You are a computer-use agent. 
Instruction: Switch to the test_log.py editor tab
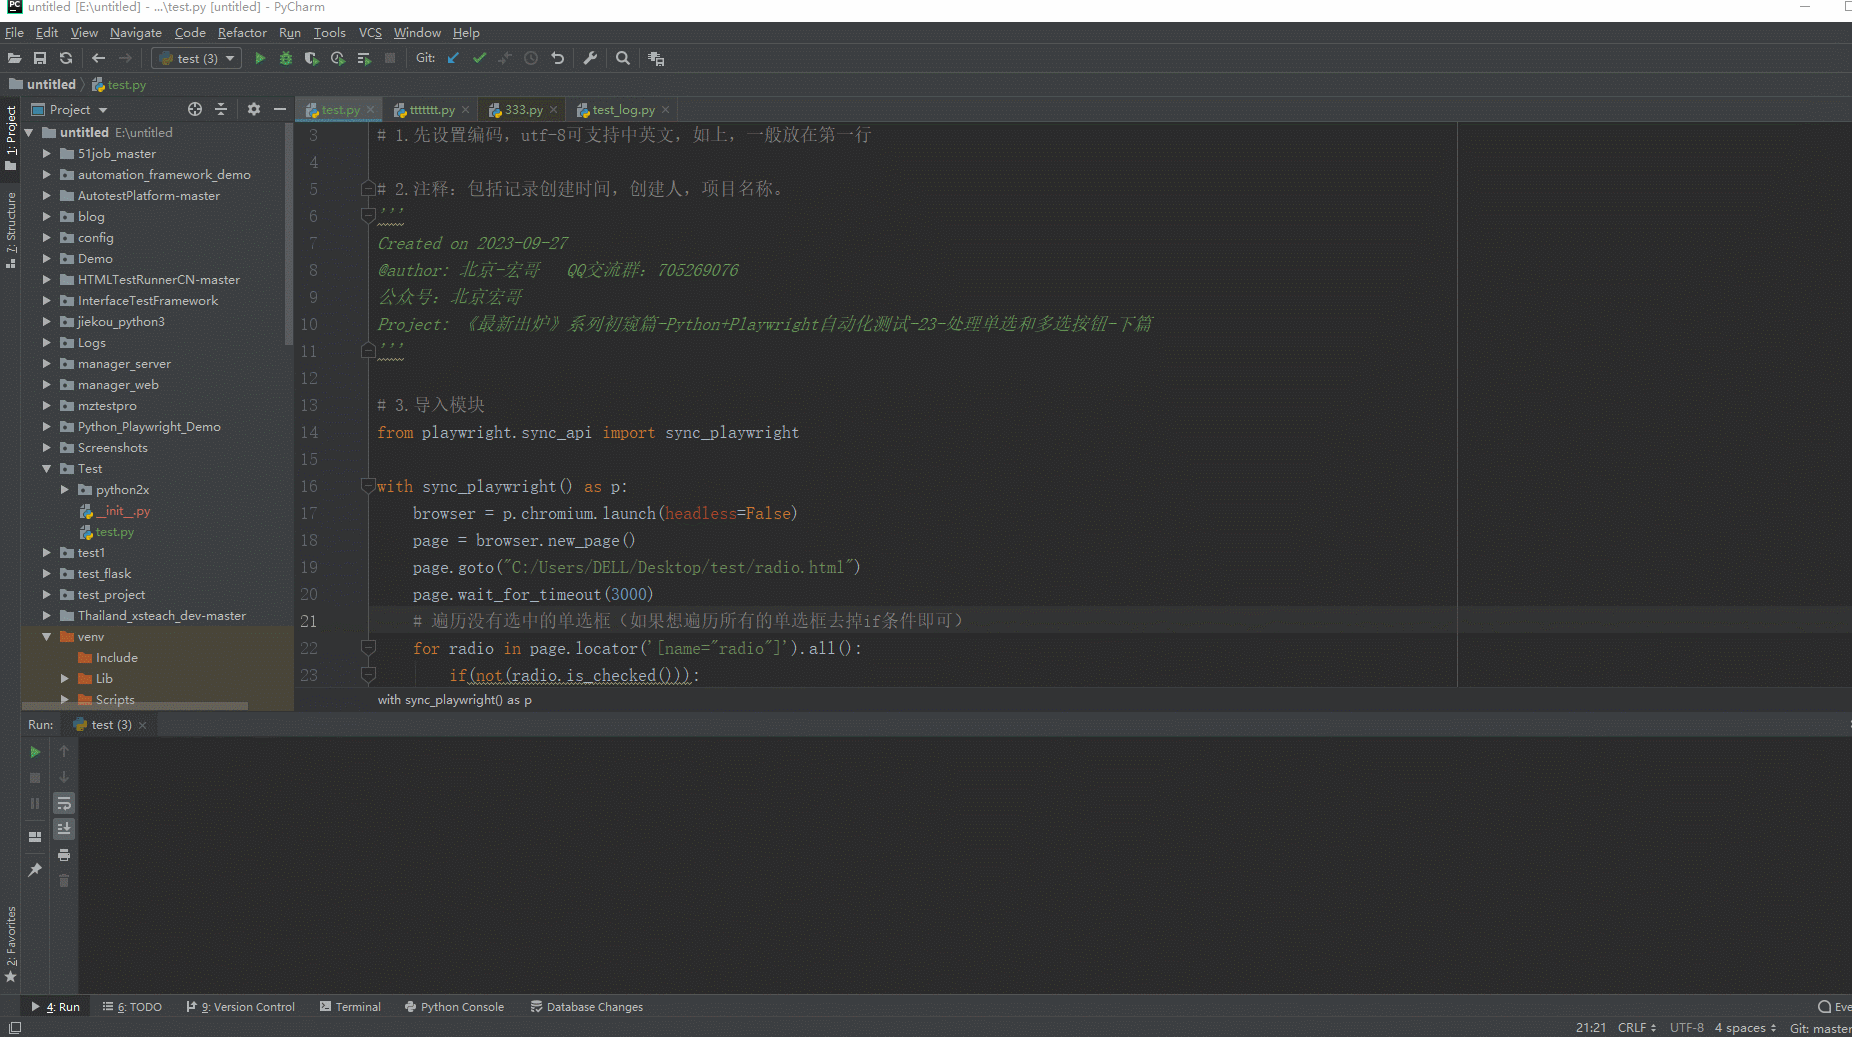tap(623, 110)
